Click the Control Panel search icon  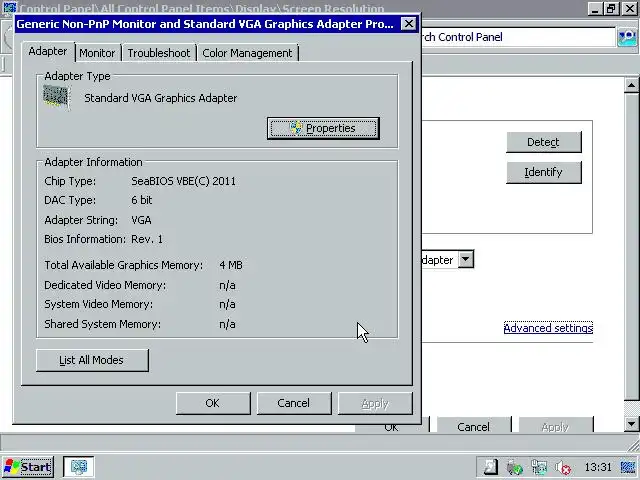click(x=627, y=37)
